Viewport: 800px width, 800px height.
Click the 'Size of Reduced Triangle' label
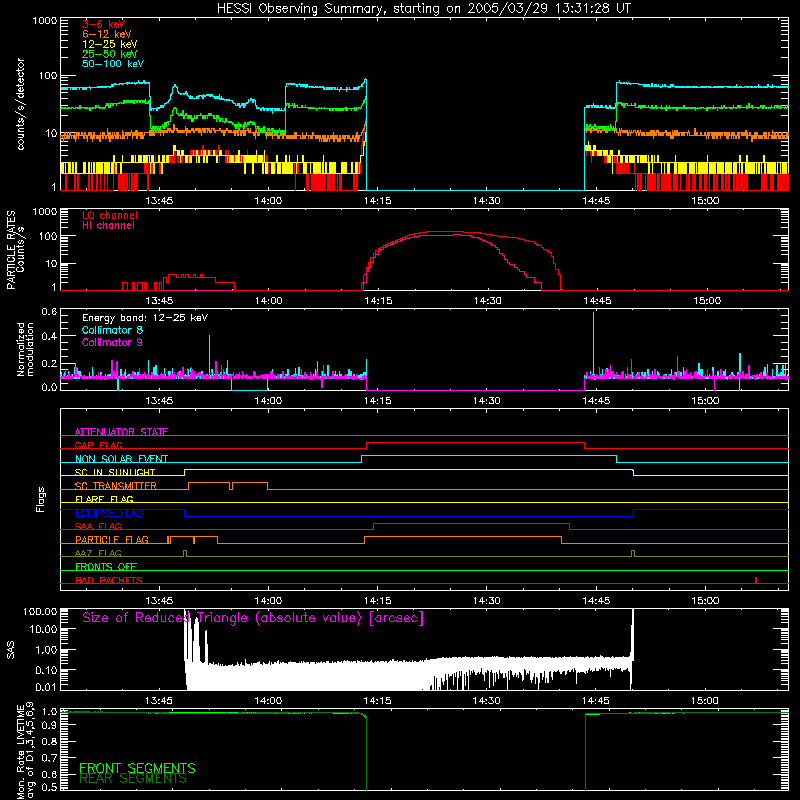[x=253, y=618]
